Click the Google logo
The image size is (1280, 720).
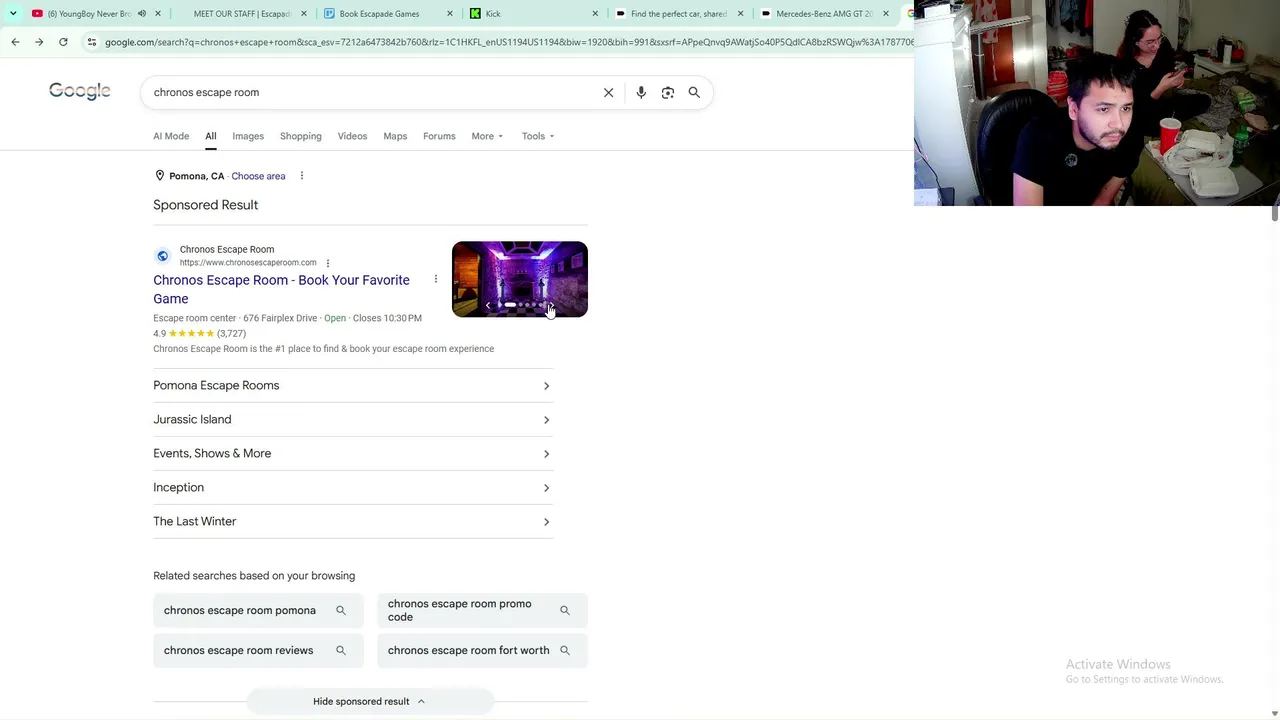[x=80, y=91]
